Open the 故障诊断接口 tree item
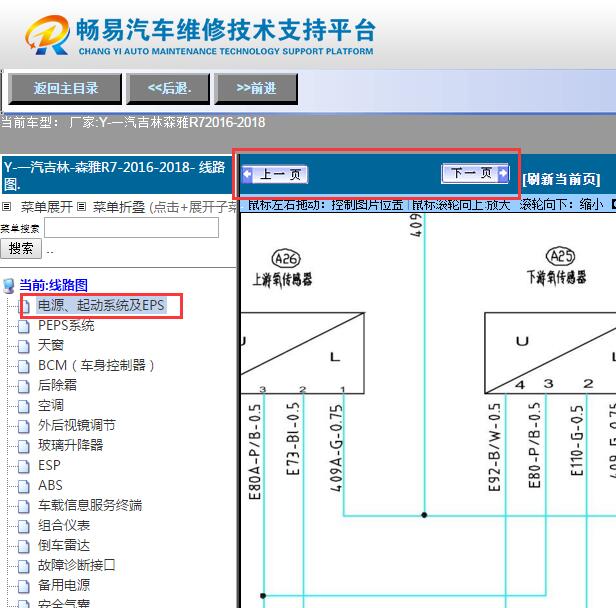 tap(77, 566)
